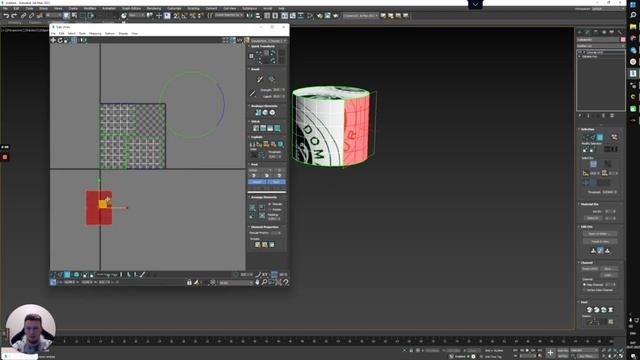The image size is (640, 360).
Task: Click the Load button in Channel rollout
Action: pos(608,275)
